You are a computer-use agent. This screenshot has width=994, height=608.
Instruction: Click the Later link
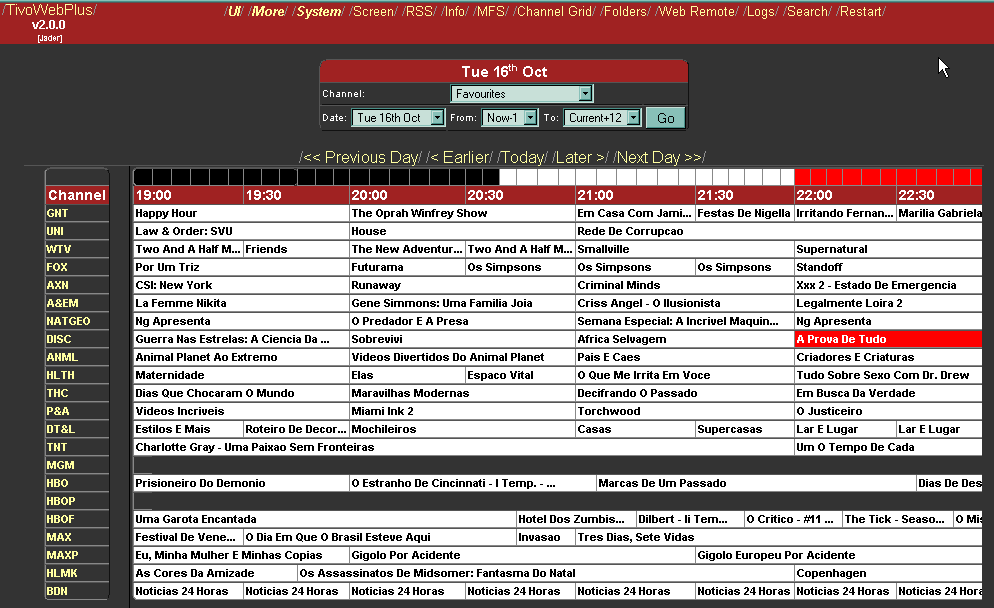click(580, 158)
